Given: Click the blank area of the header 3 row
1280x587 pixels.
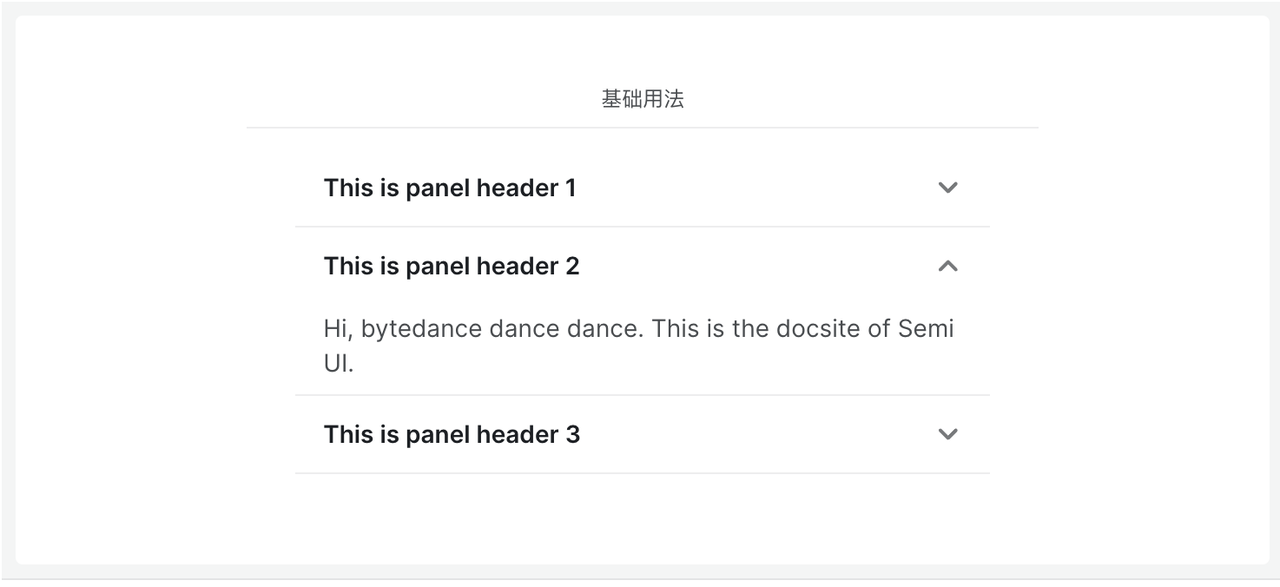Looking at the screenshot, I should [x=758, y=434].
